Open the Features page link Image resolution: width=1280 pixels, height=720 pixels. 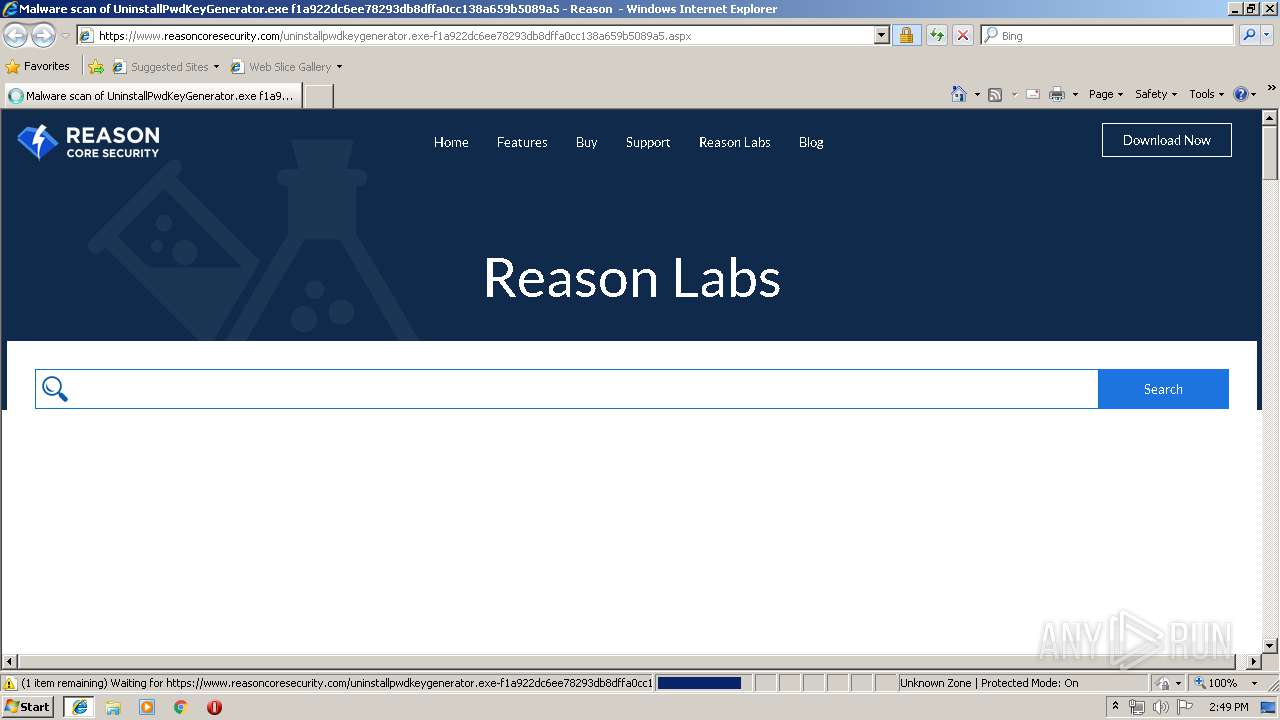(x=522, y=142)
